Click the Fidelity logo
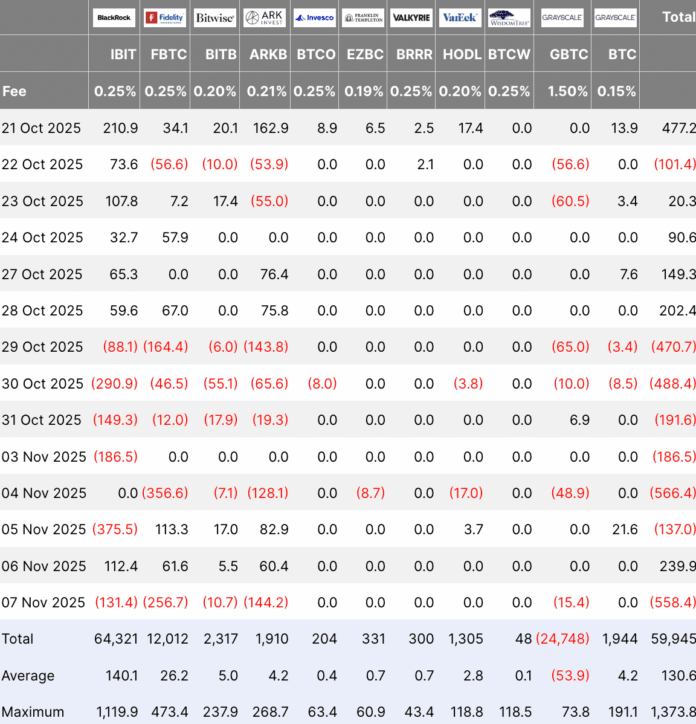This screenshot has width=696, height=724. [x=164, y=18]
